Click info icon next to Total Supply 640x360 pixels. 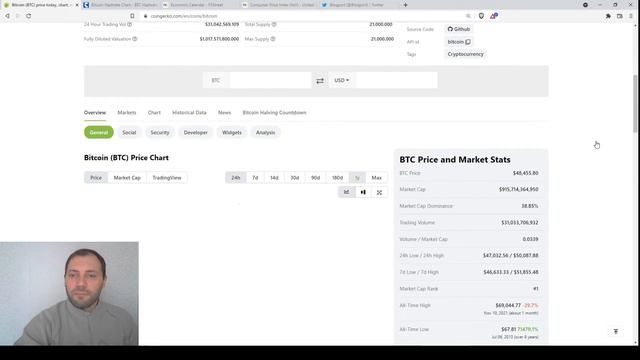click(x=274, y=24)
